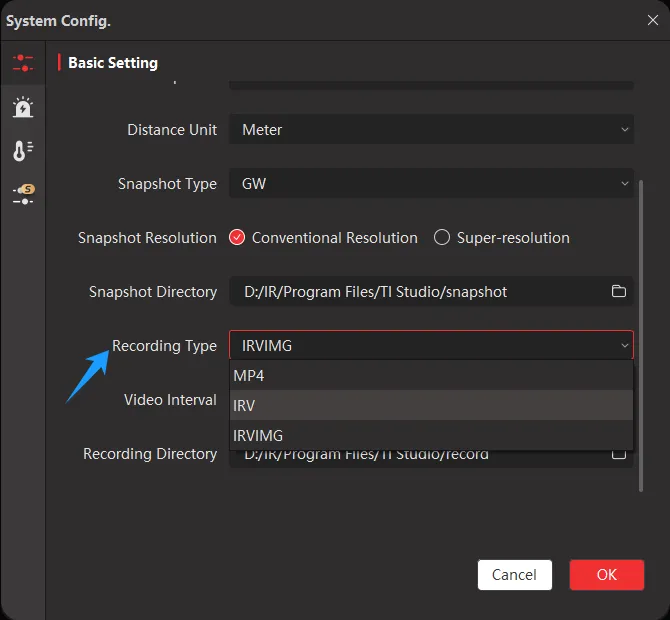Confirm settings with the OK button
The height and width of the screenshot is (620, 670).
point(606,575)
